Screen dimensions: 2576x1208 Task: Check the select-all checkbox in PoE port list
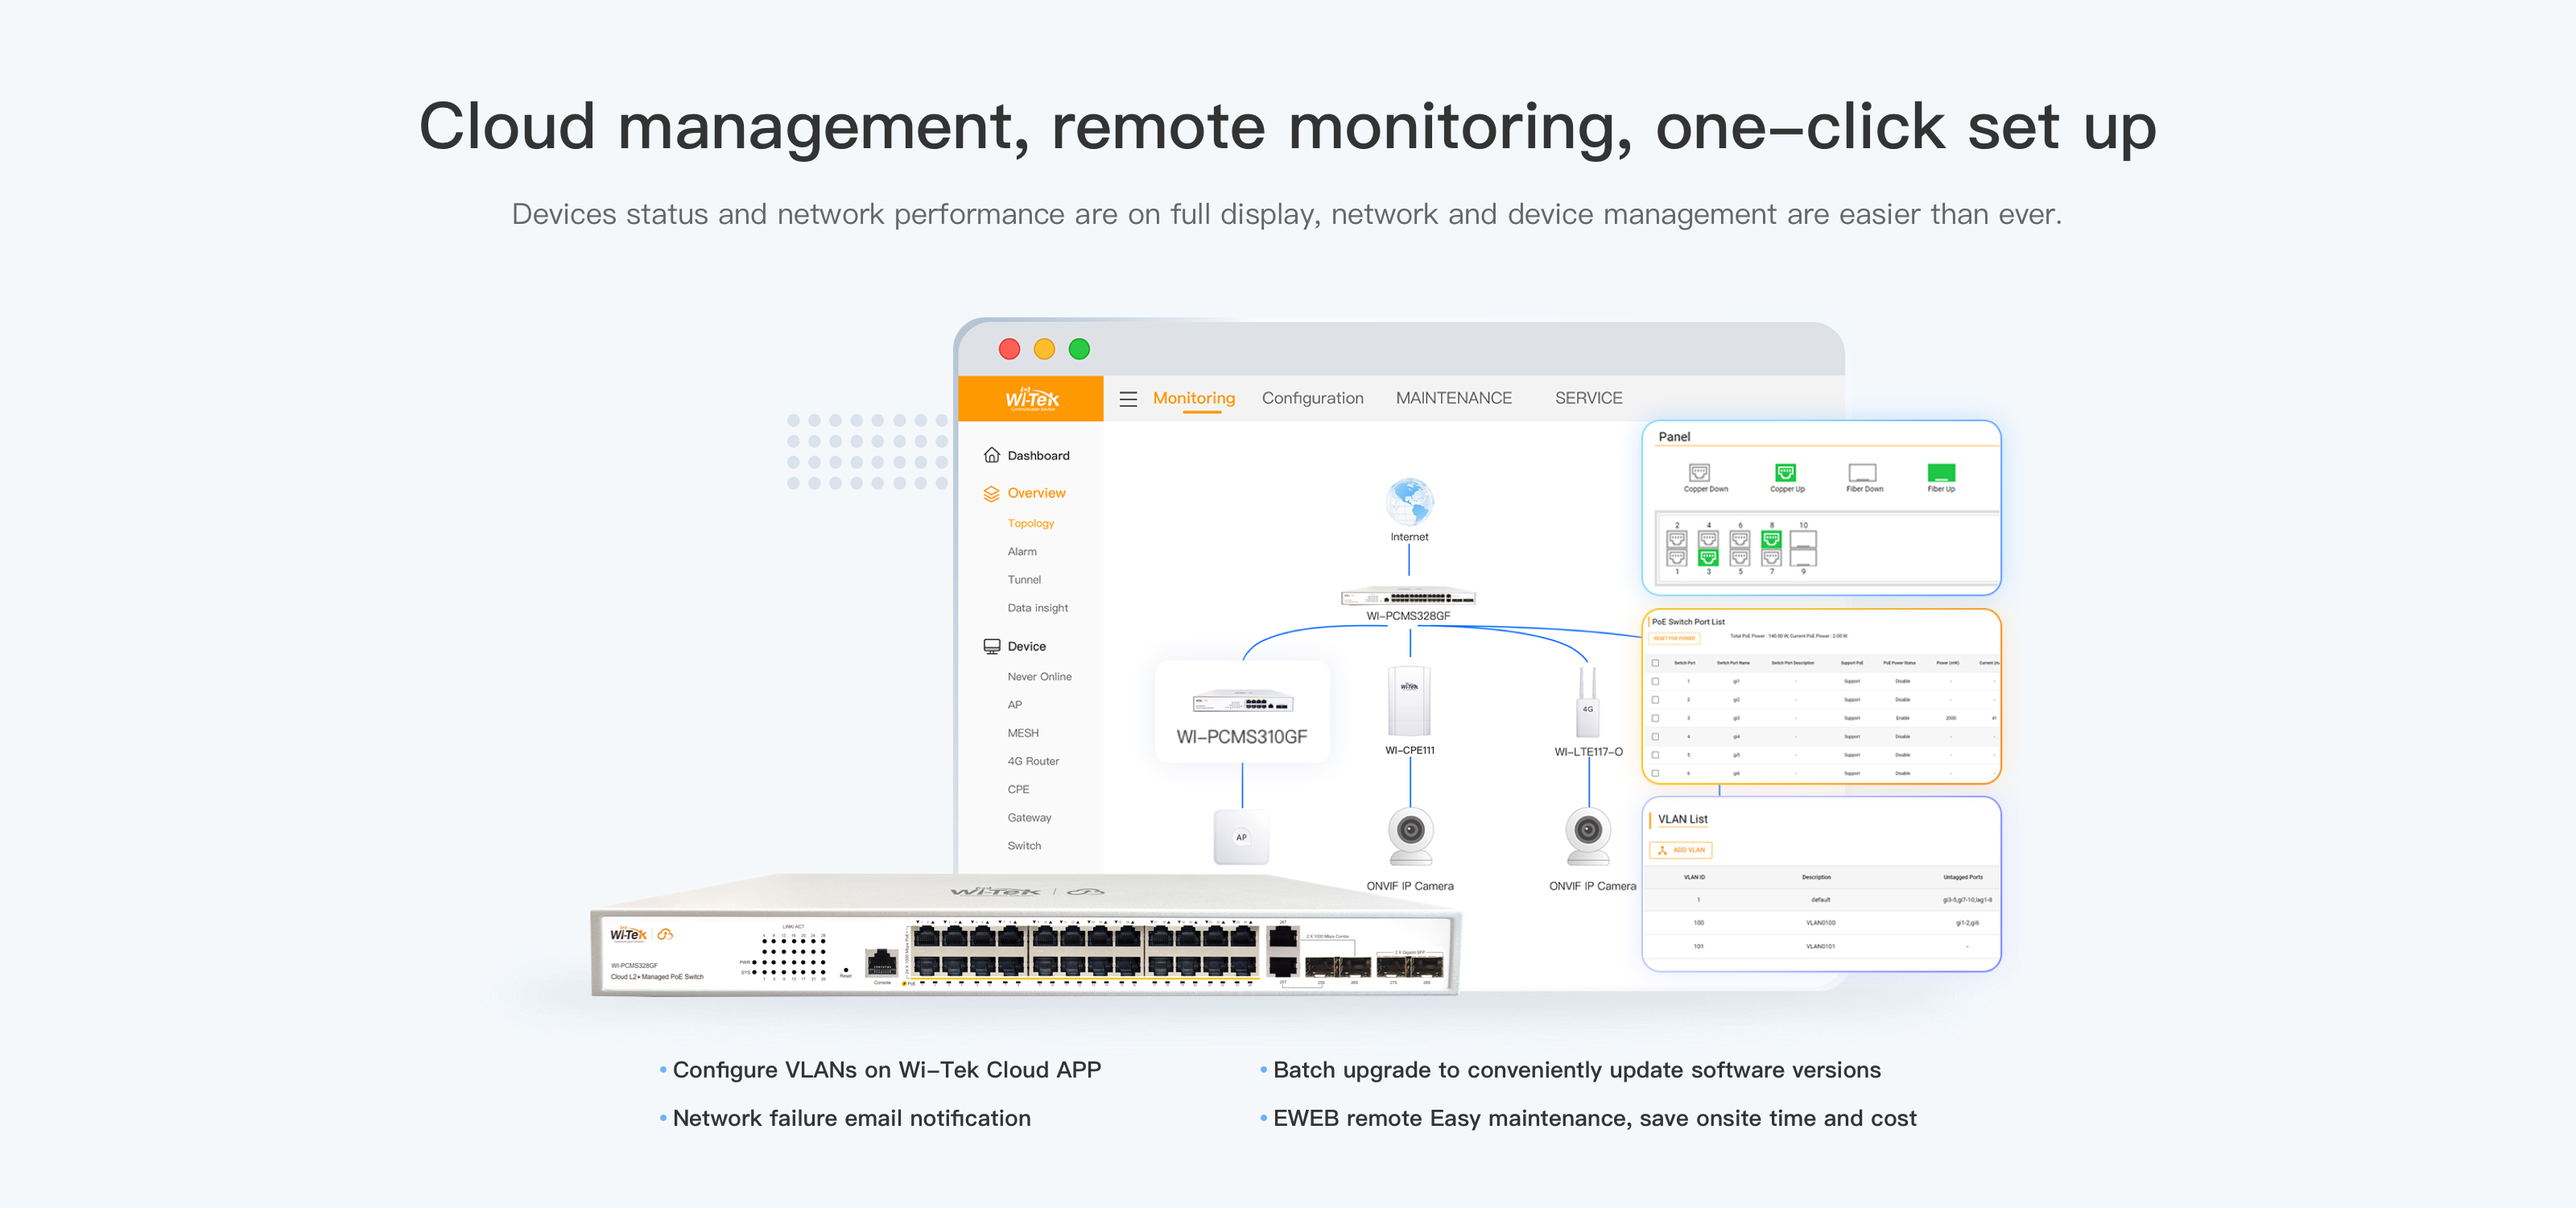tap(1655, 663)
